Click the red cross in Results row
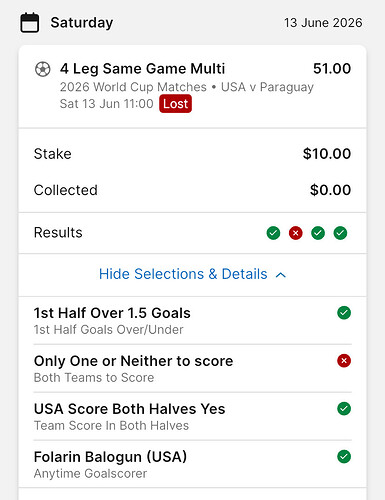This screenshot has height=500, width=385. tap(296, 233)
